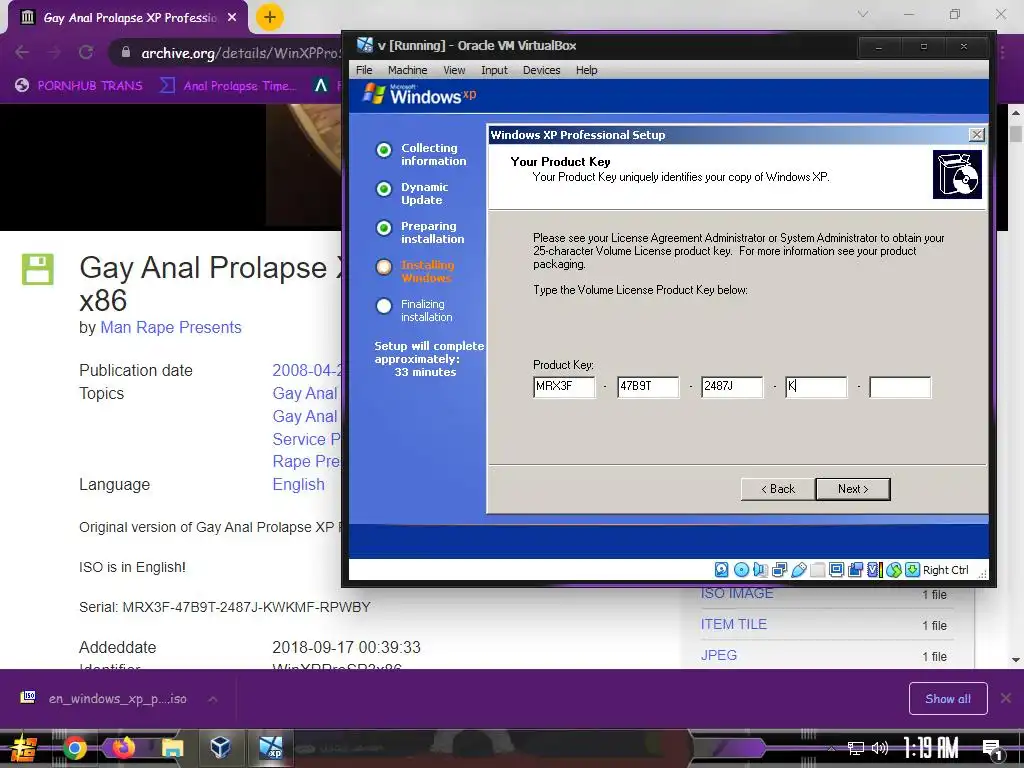
Task: Open the File menu in VirtualBox
Action: pos(364,70)
